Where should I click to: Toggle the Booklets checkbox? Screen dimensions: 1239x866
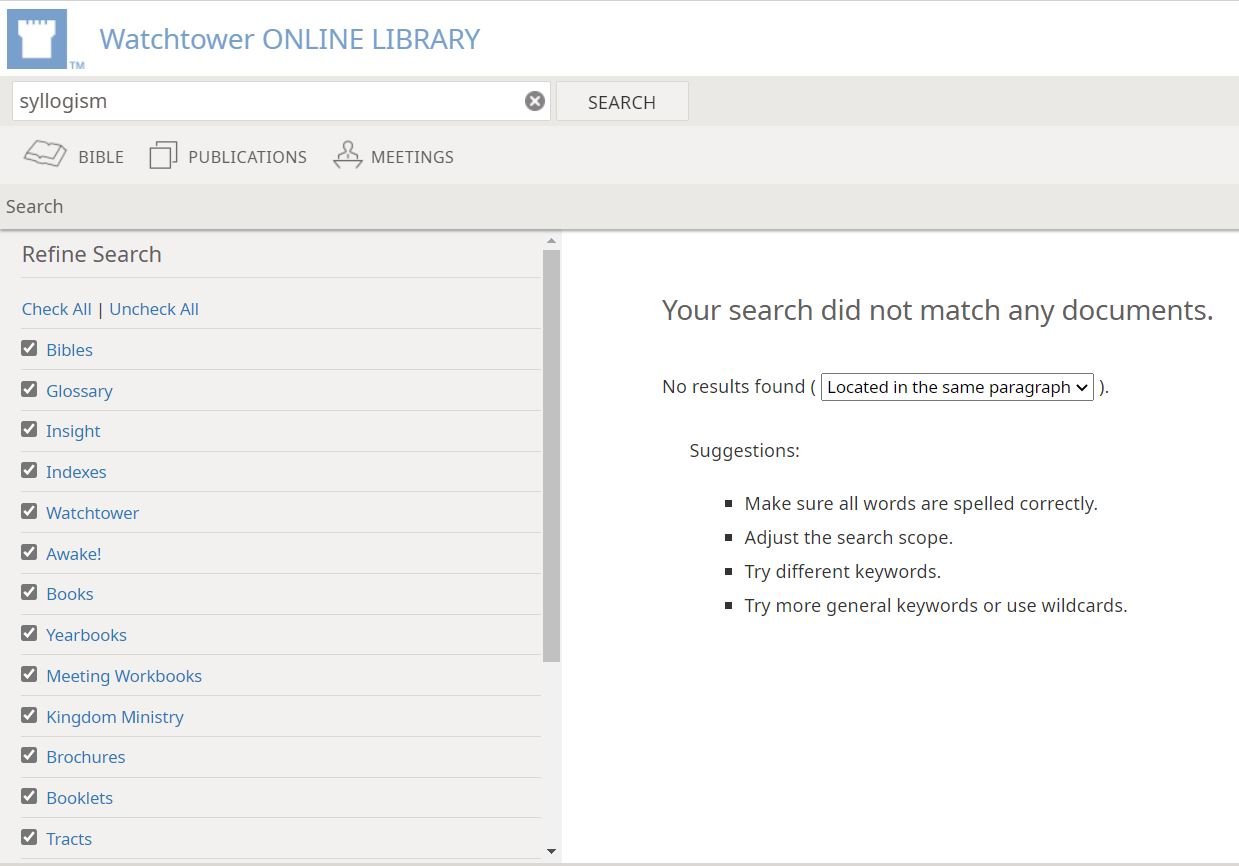click(29, 796)
